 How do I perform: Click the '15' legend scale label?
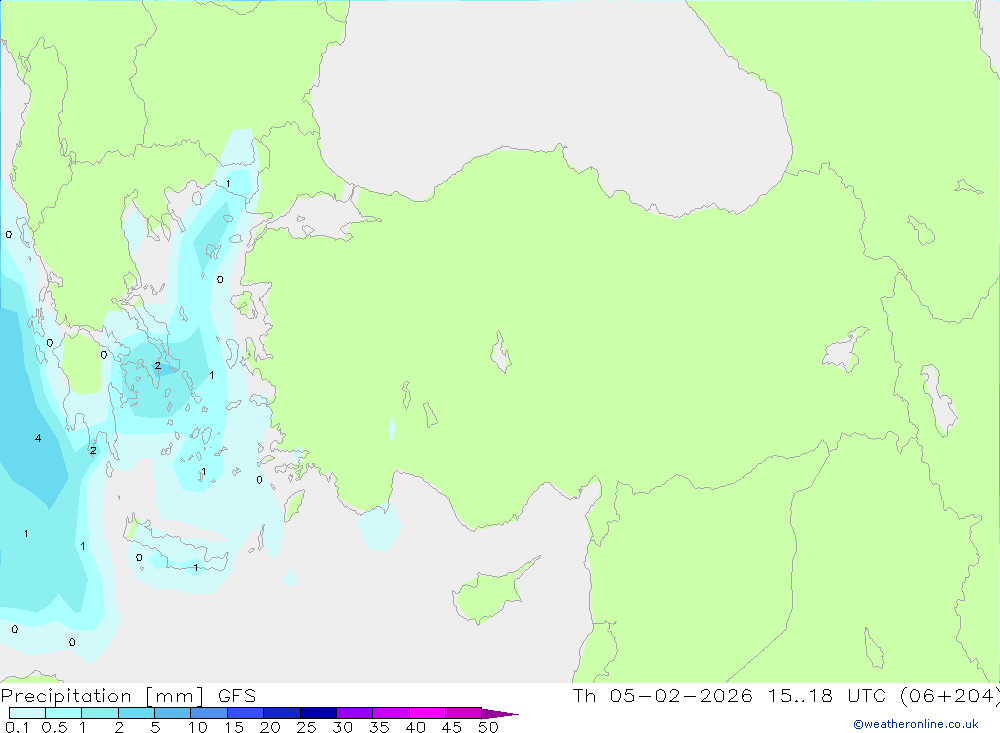[234, 727]
